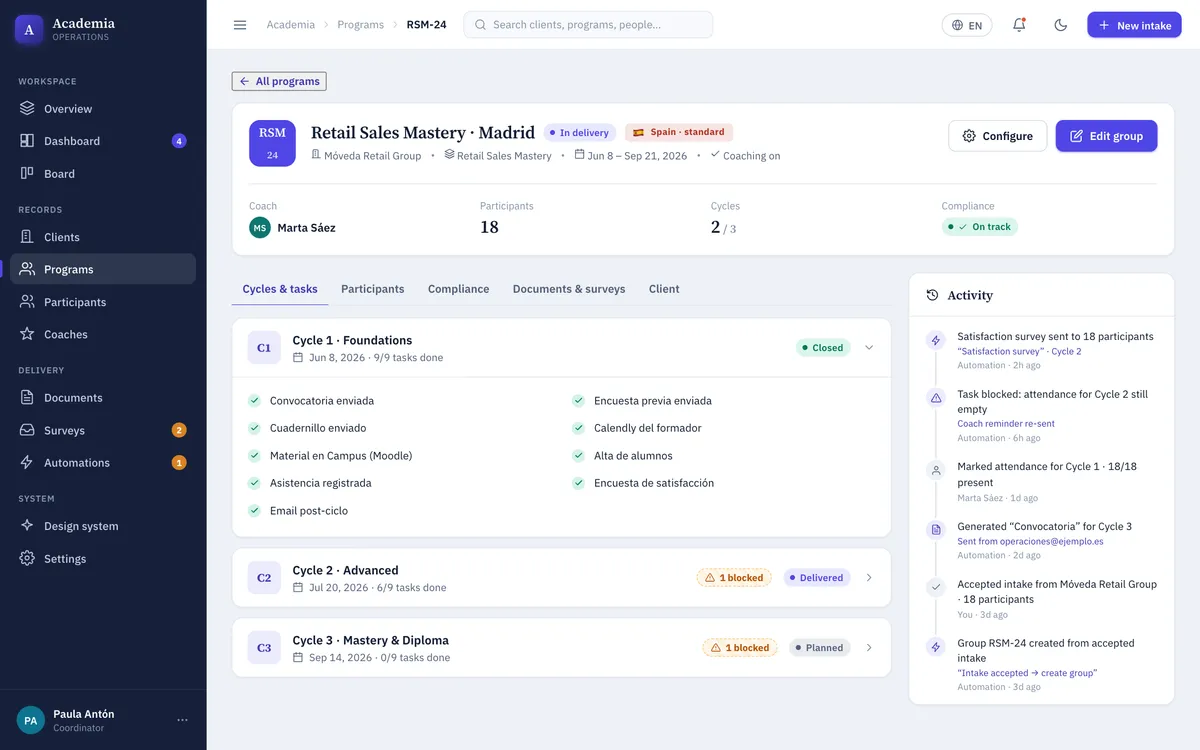The height and width of the screenshot is (750, 1200).
Task: Click the Settings gear icon in sidebar
Action: tap(27, 559)
